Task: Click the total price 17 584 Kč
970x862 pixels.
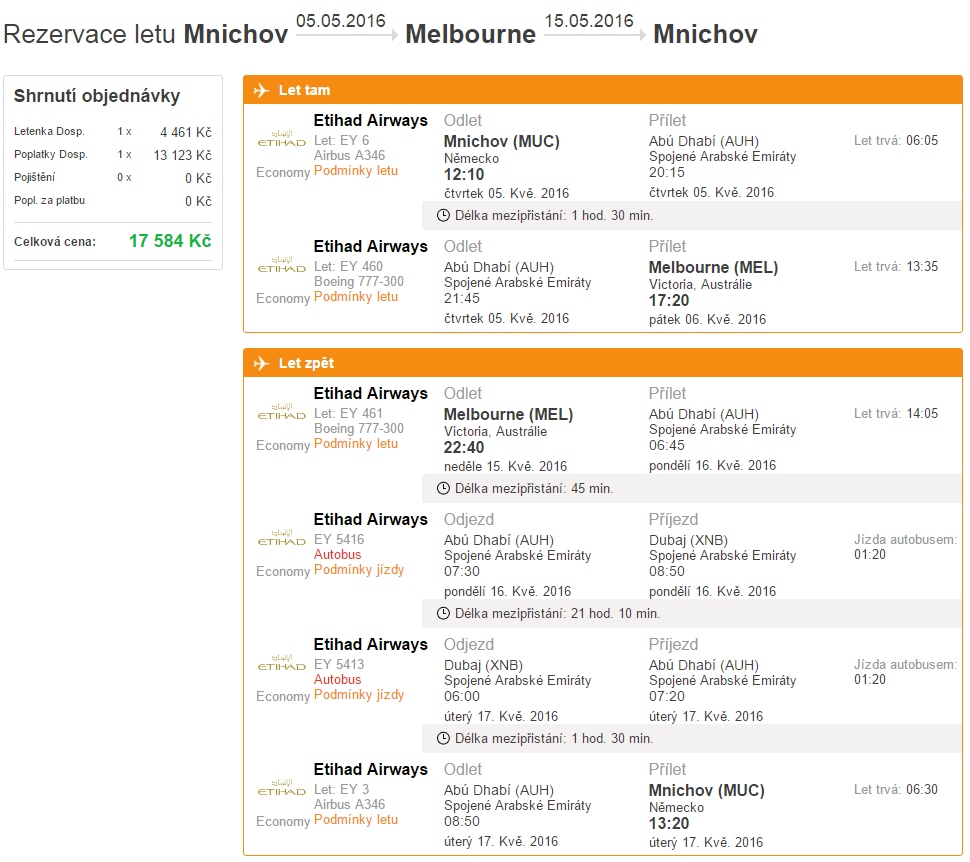Action: coord(170,241)
